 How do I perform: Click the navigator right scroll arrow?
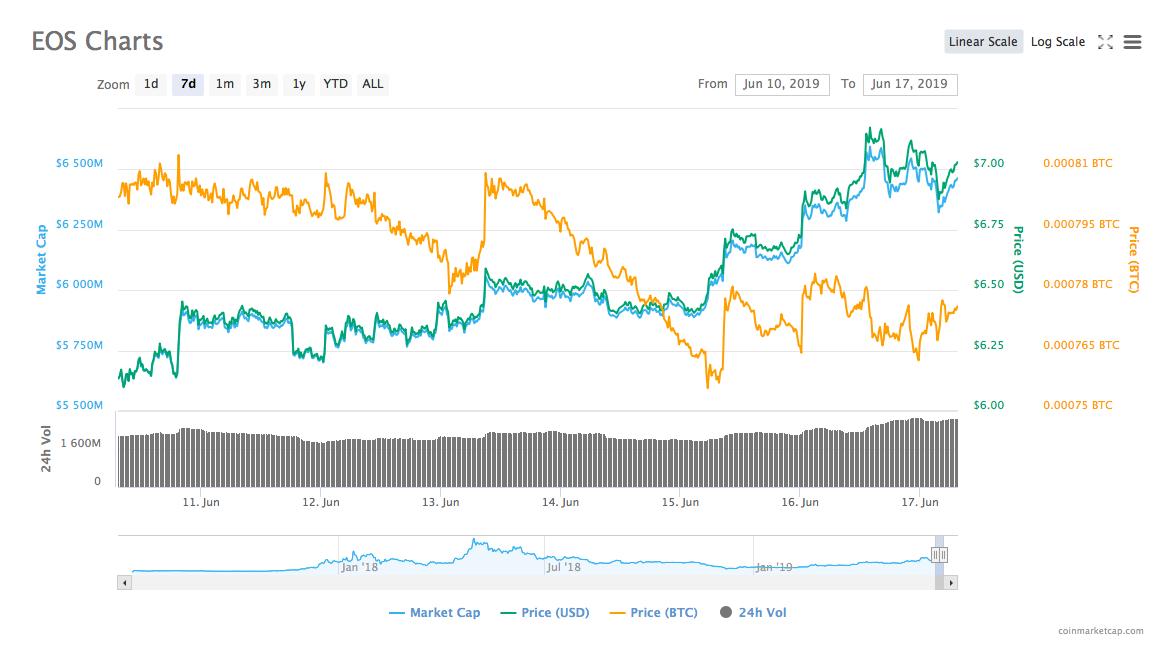pyautogui.click(x=951, y=582)
